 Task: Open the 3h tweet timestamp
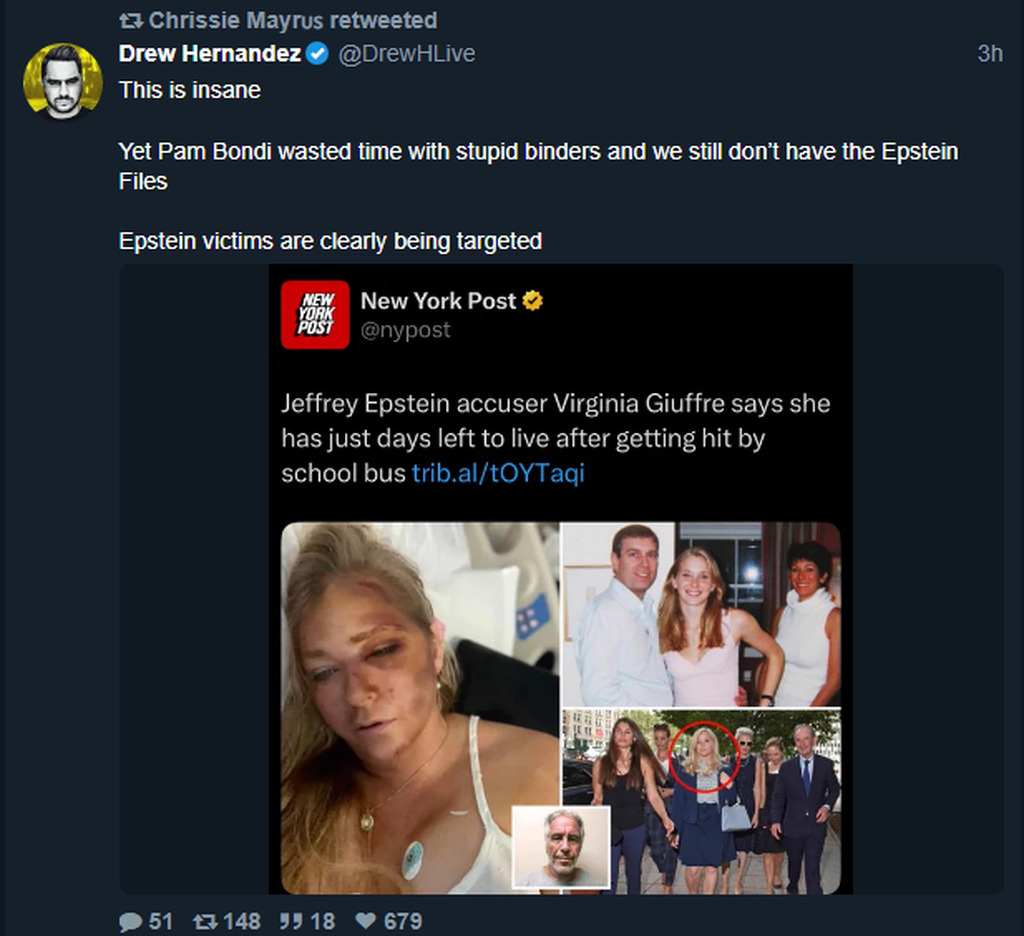pos(989,54)
